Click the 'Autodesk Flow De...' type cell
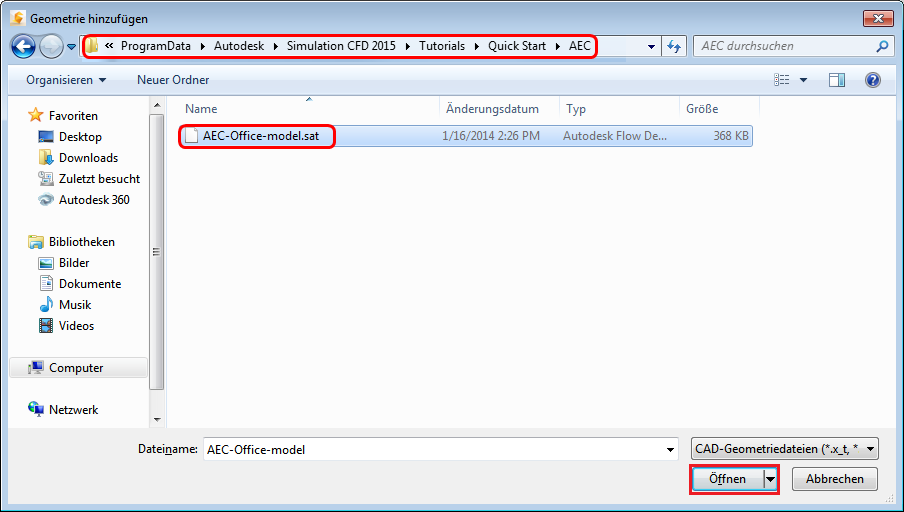This screenshot has width=904, height=512. click(x=615, y=136)
